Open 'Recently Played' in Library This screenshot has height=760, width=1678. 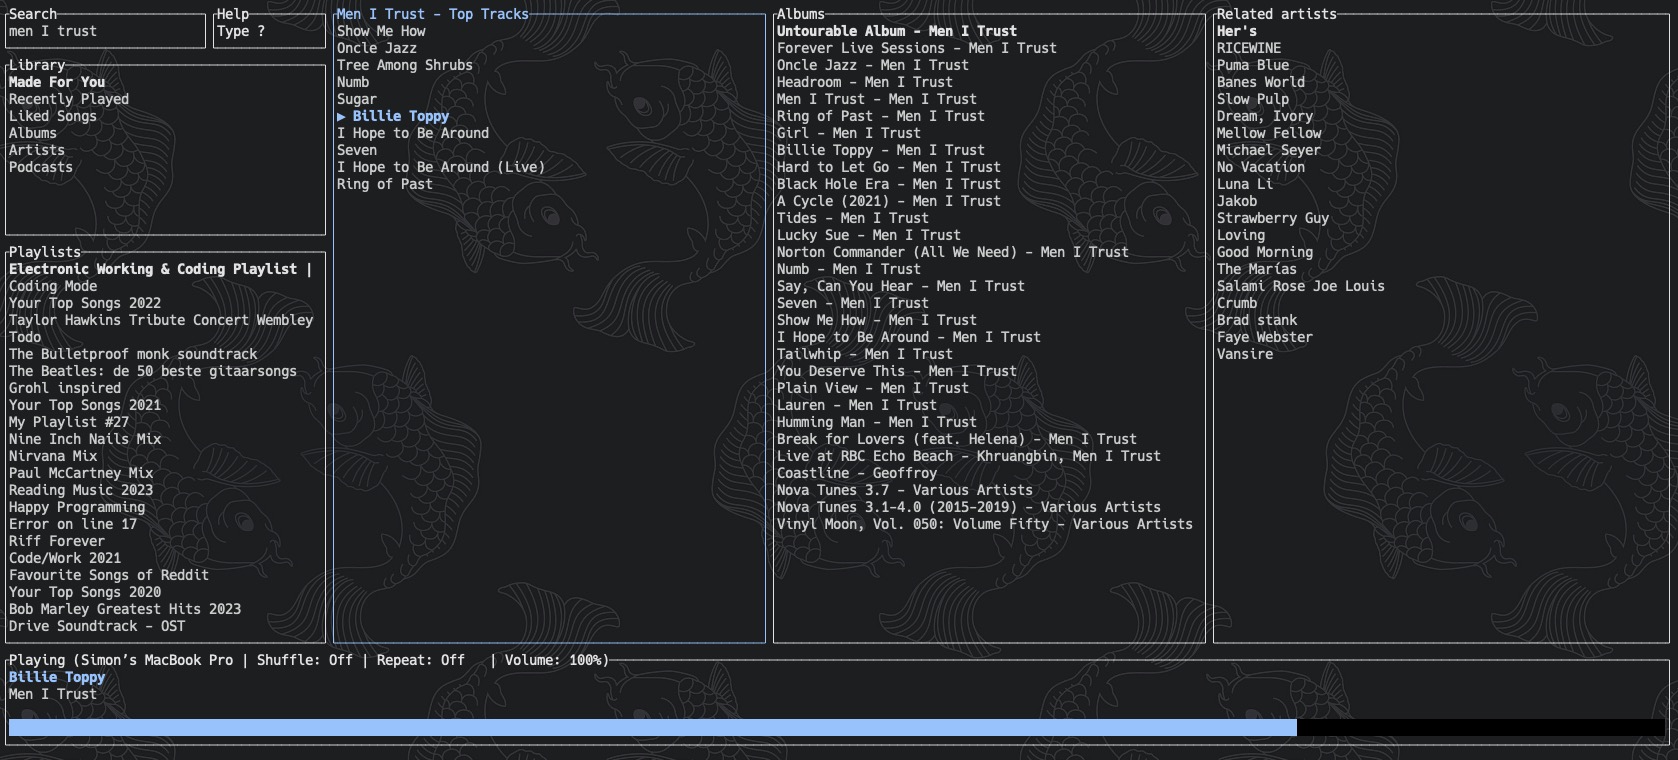pyautogui.click(x=69, y=99)
